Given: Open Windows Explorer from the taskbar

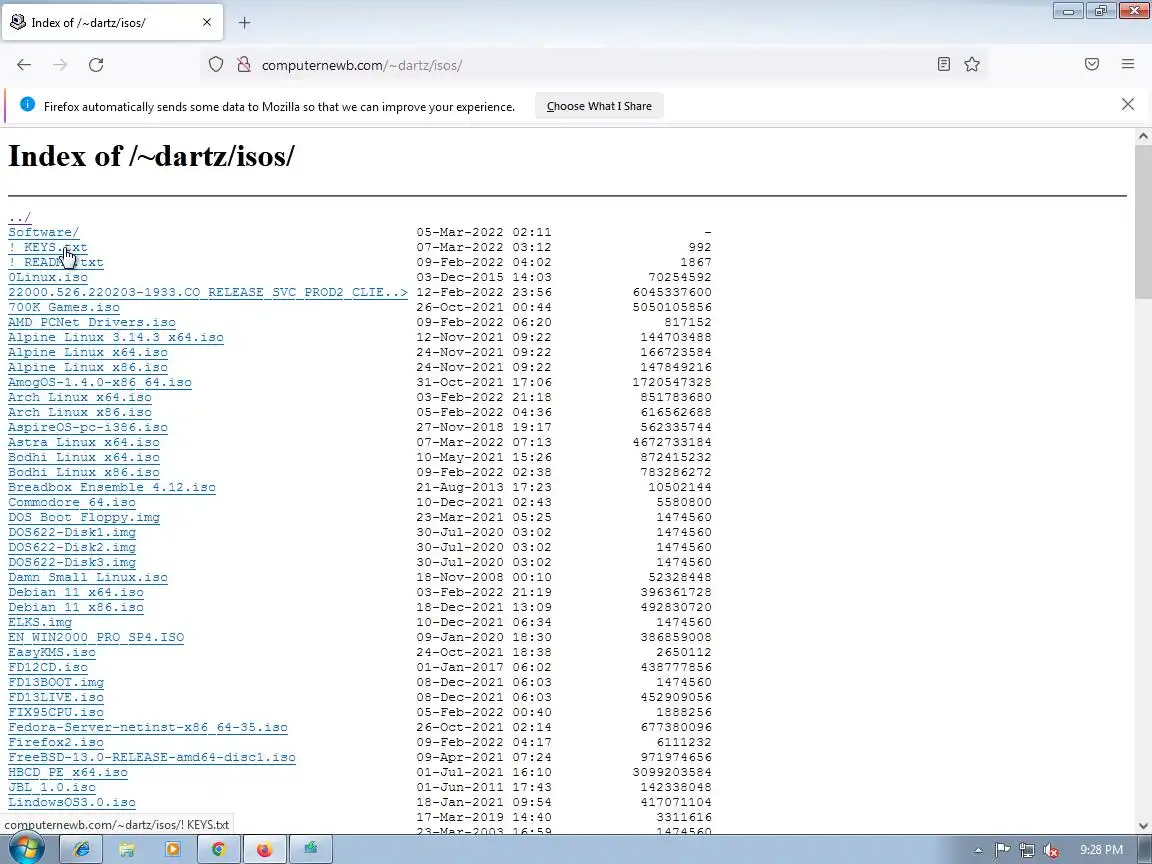Looking at the screenshot, I should 127,849.
